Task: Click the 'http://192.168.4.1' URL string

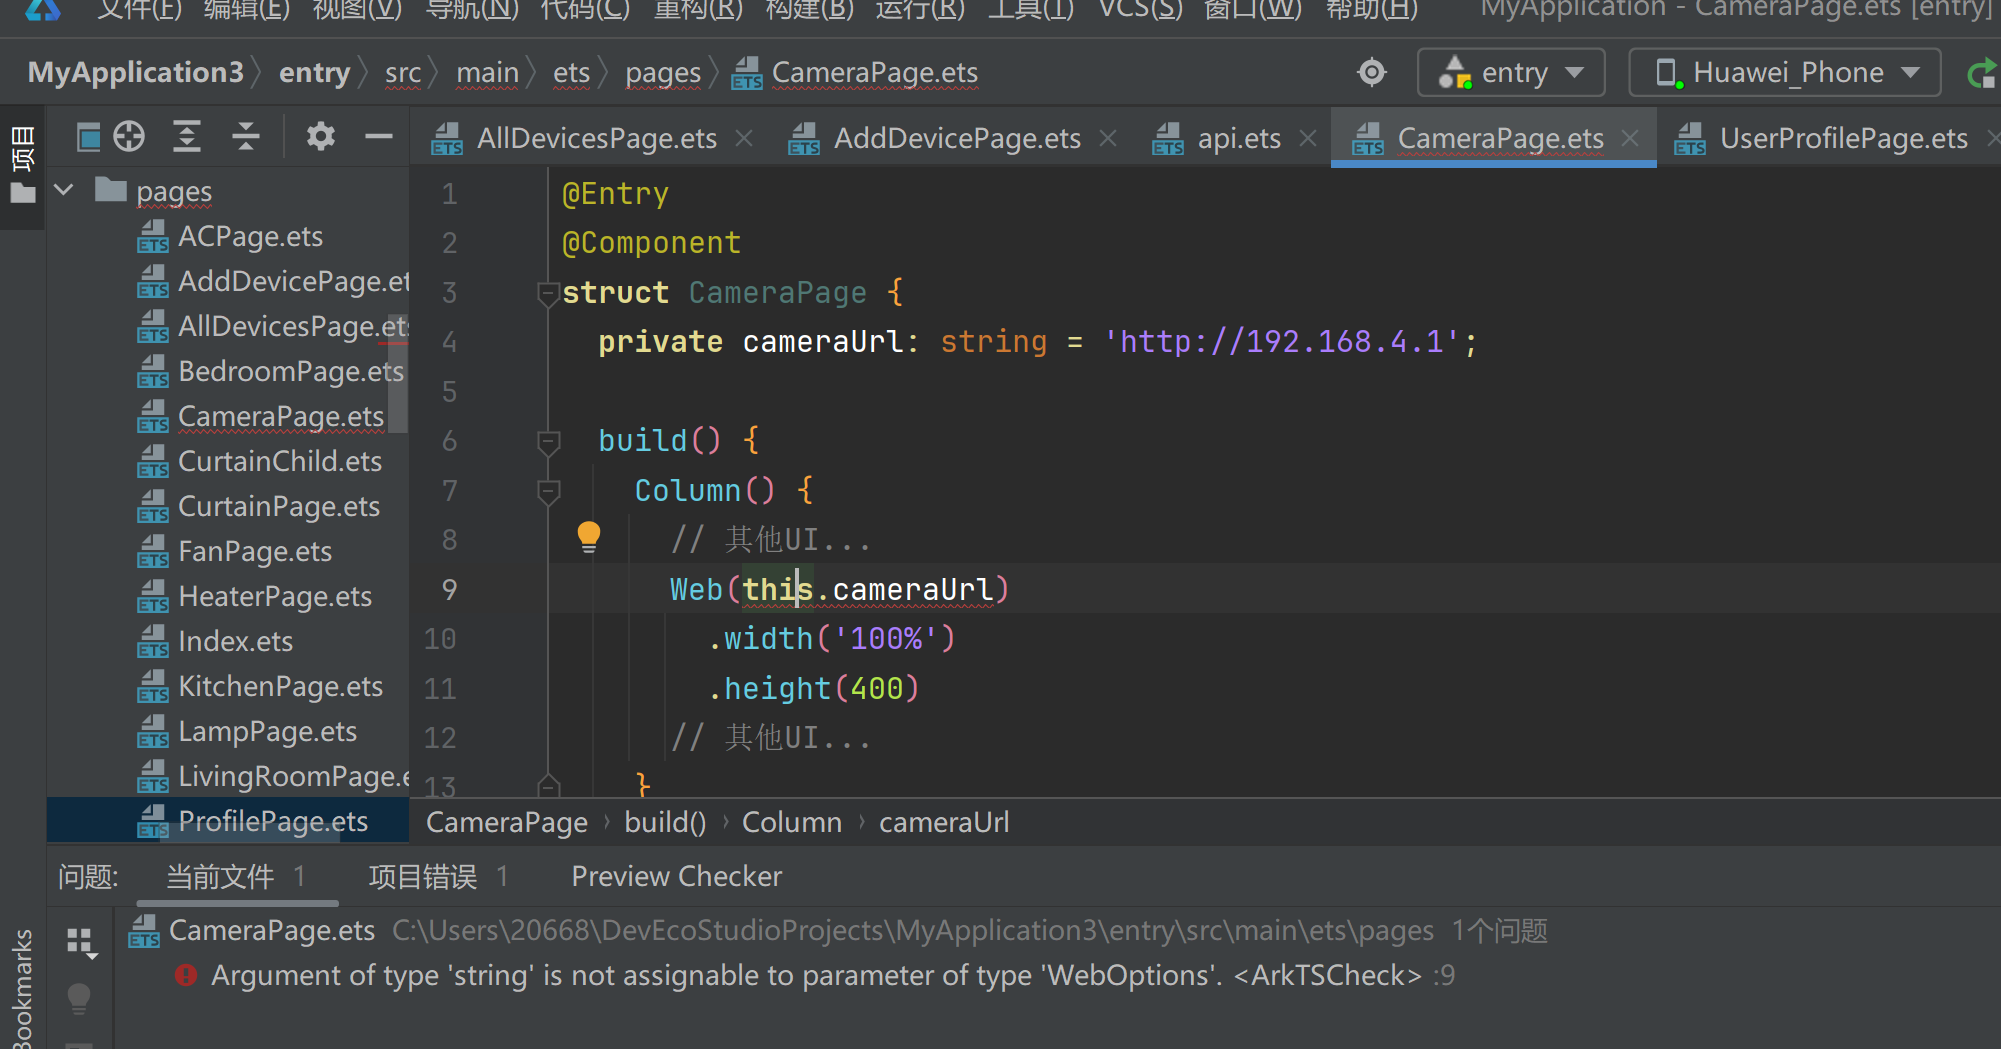Action: pyautogui.click(x=1282, y=342)
